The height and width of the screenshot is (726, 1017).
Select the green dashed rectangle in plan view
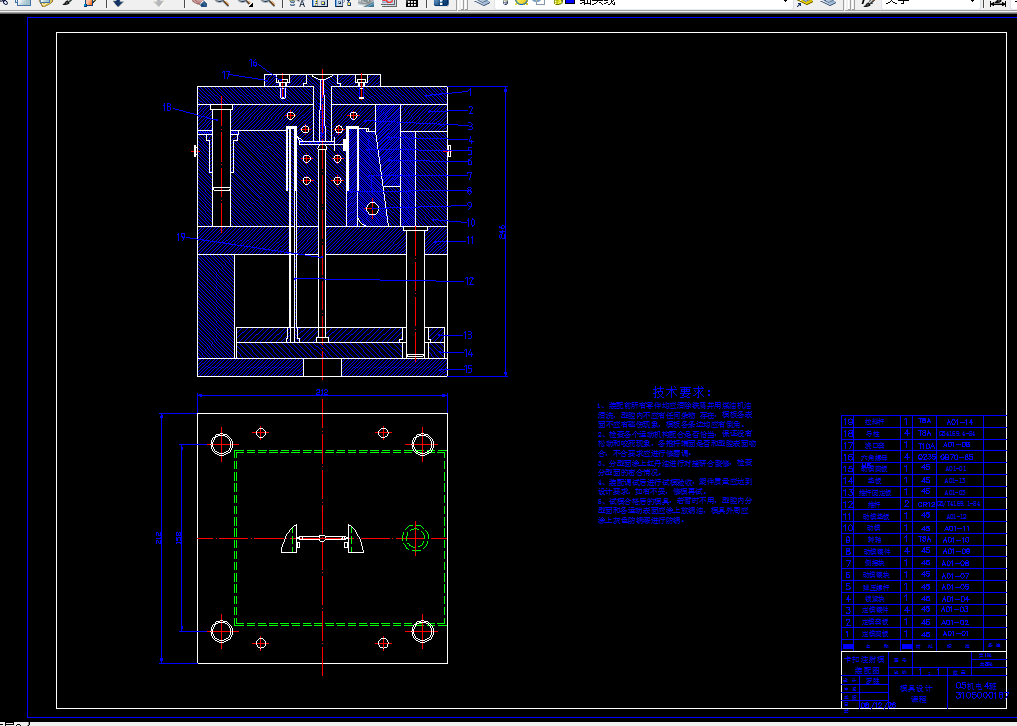point(340,538)
